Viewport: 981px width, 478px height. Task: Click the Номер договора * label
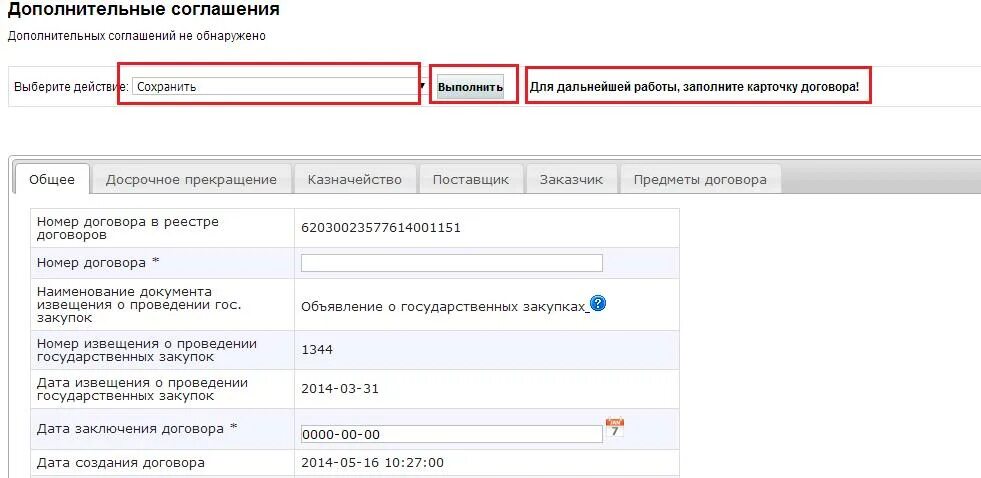98,263
